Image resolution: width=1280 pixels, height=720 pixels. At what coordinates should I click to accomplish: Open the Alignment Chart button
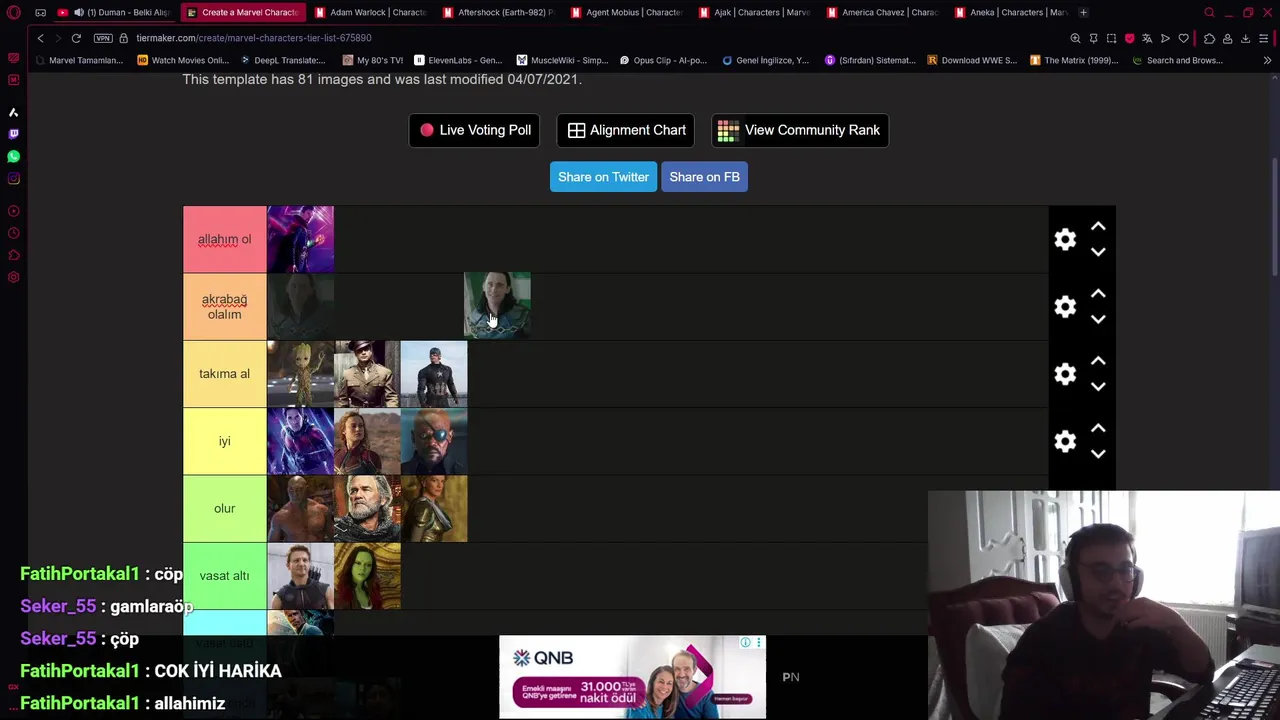tap(627, 130)
